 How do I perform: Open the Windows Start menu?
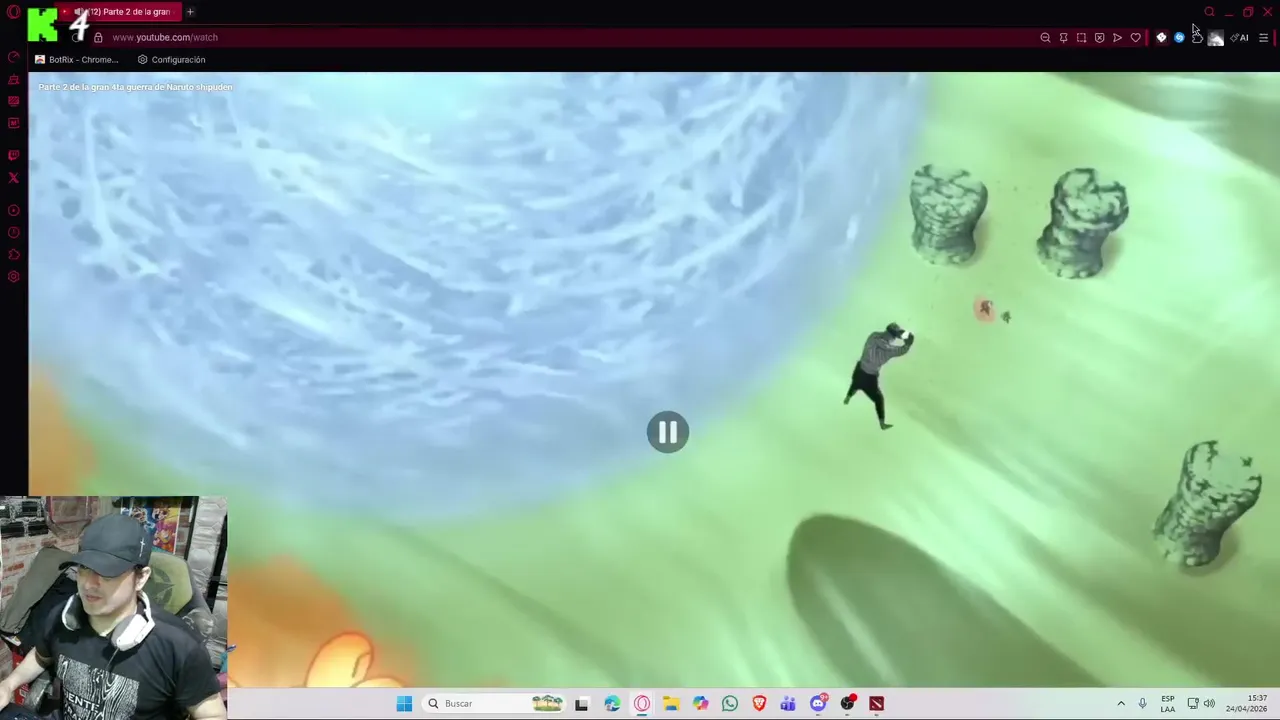(x=404, y=704)
